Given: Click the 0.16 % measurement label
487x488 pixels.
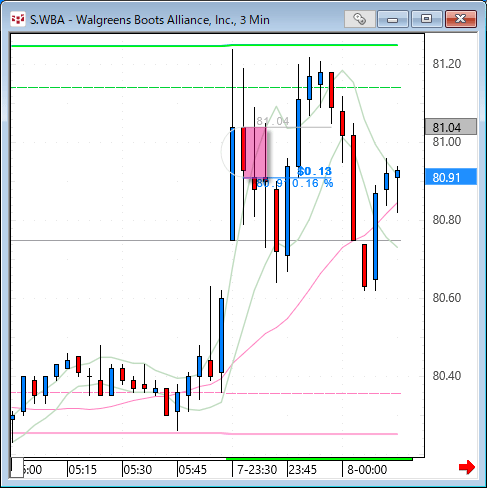Looking at the screenshot, I should click(x=312, y=183).
